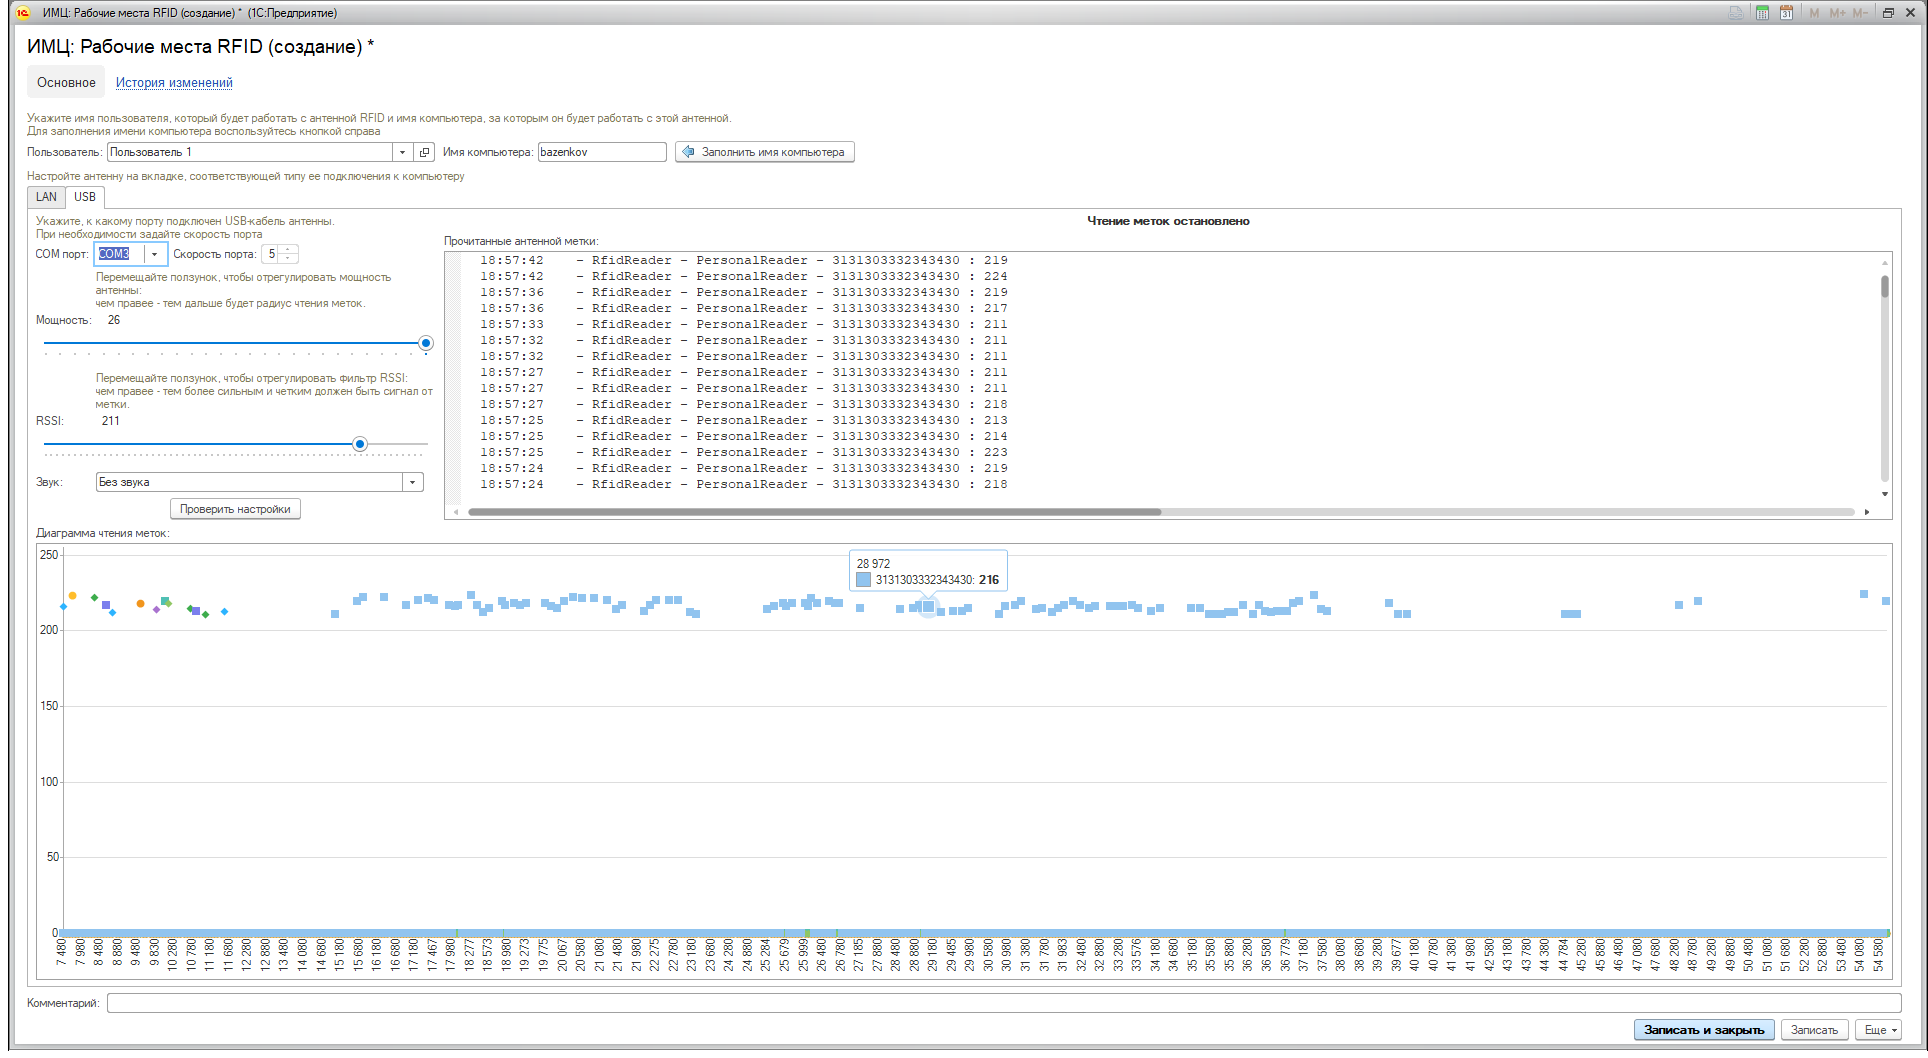Expand the Звук sound dropdown

[412, 482]
